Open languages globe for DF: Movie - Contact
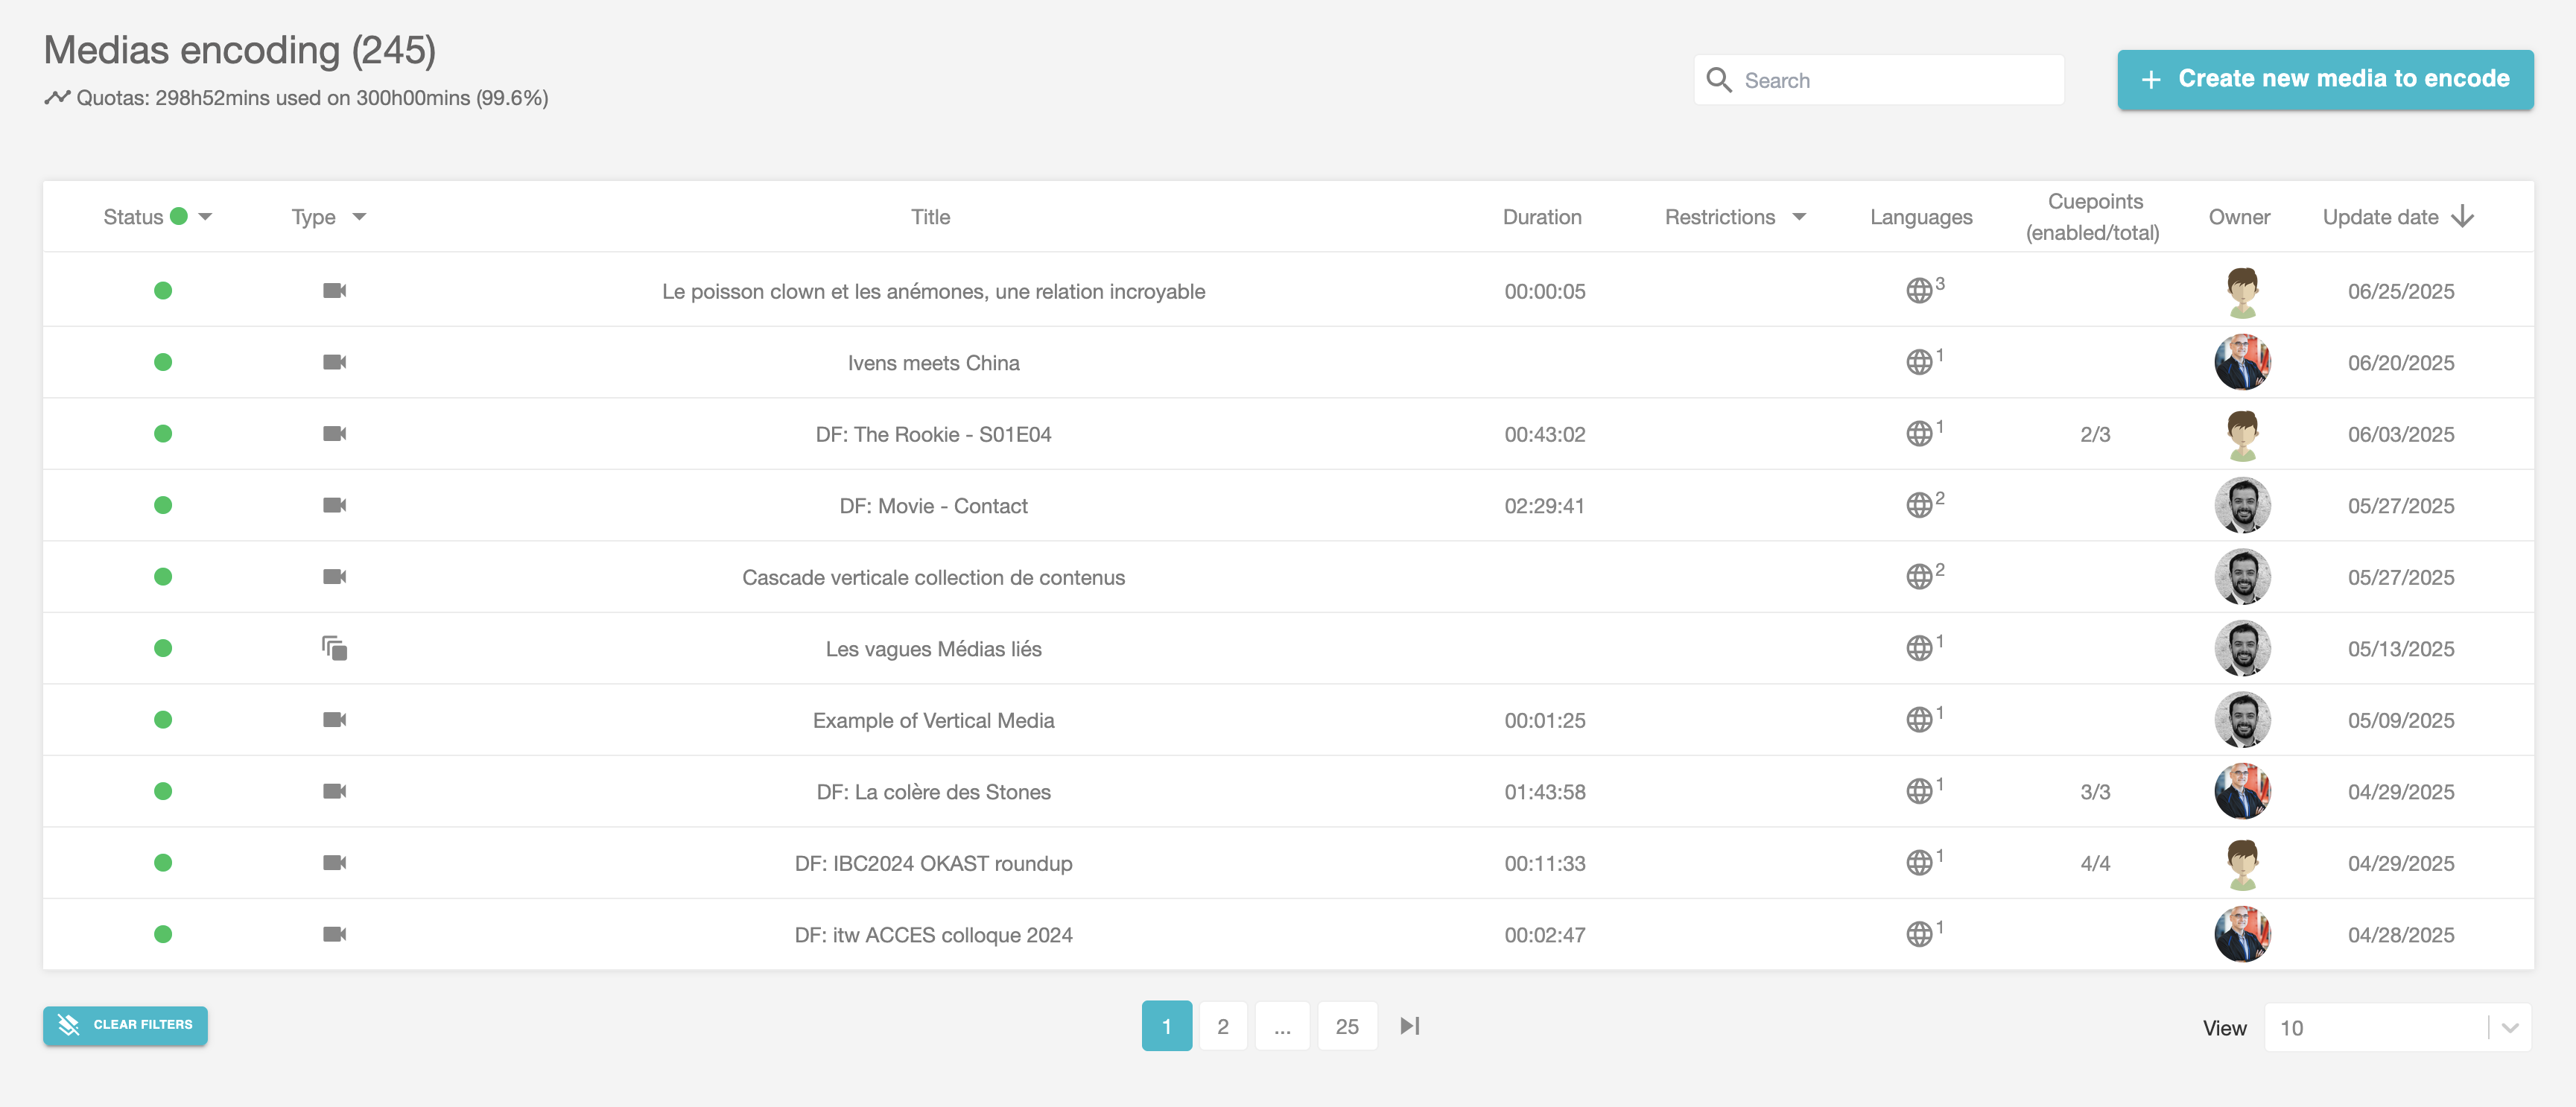This screenshot has width=2576, height=1107. (x=1918, y=505)
